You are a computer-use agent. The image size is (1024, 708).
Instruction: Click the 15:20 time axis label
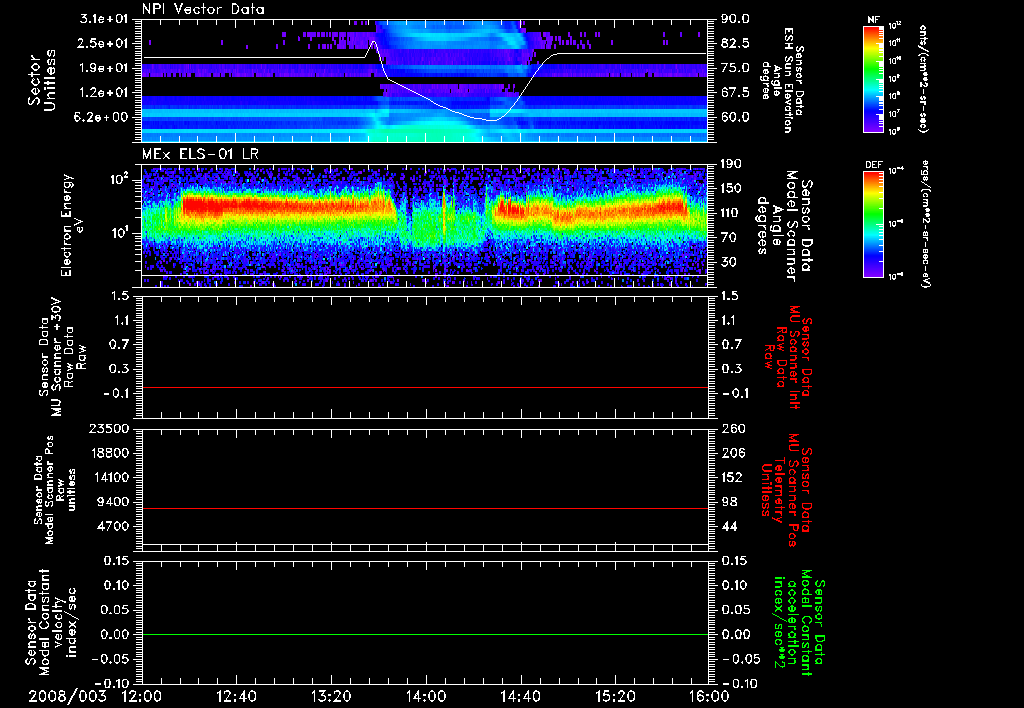click(614, 695)
